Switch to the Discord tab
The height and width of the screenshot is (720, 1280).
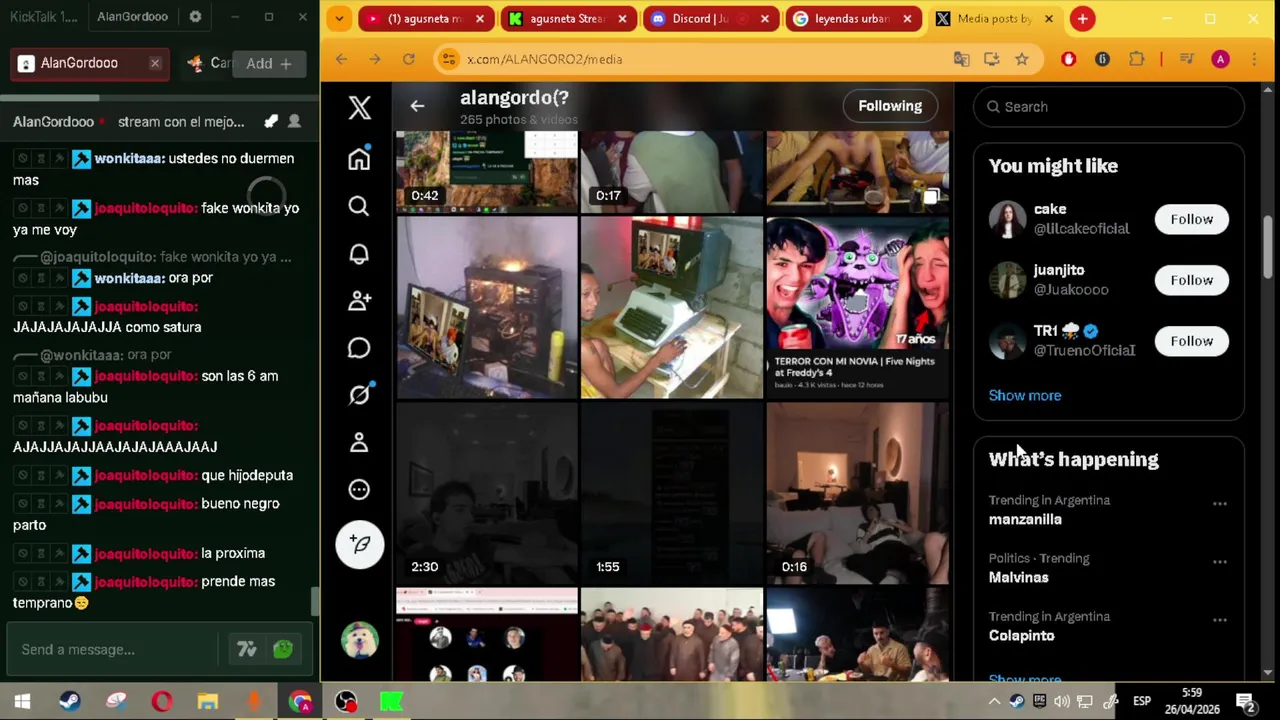pyautogui.click(x=711, y=19)
